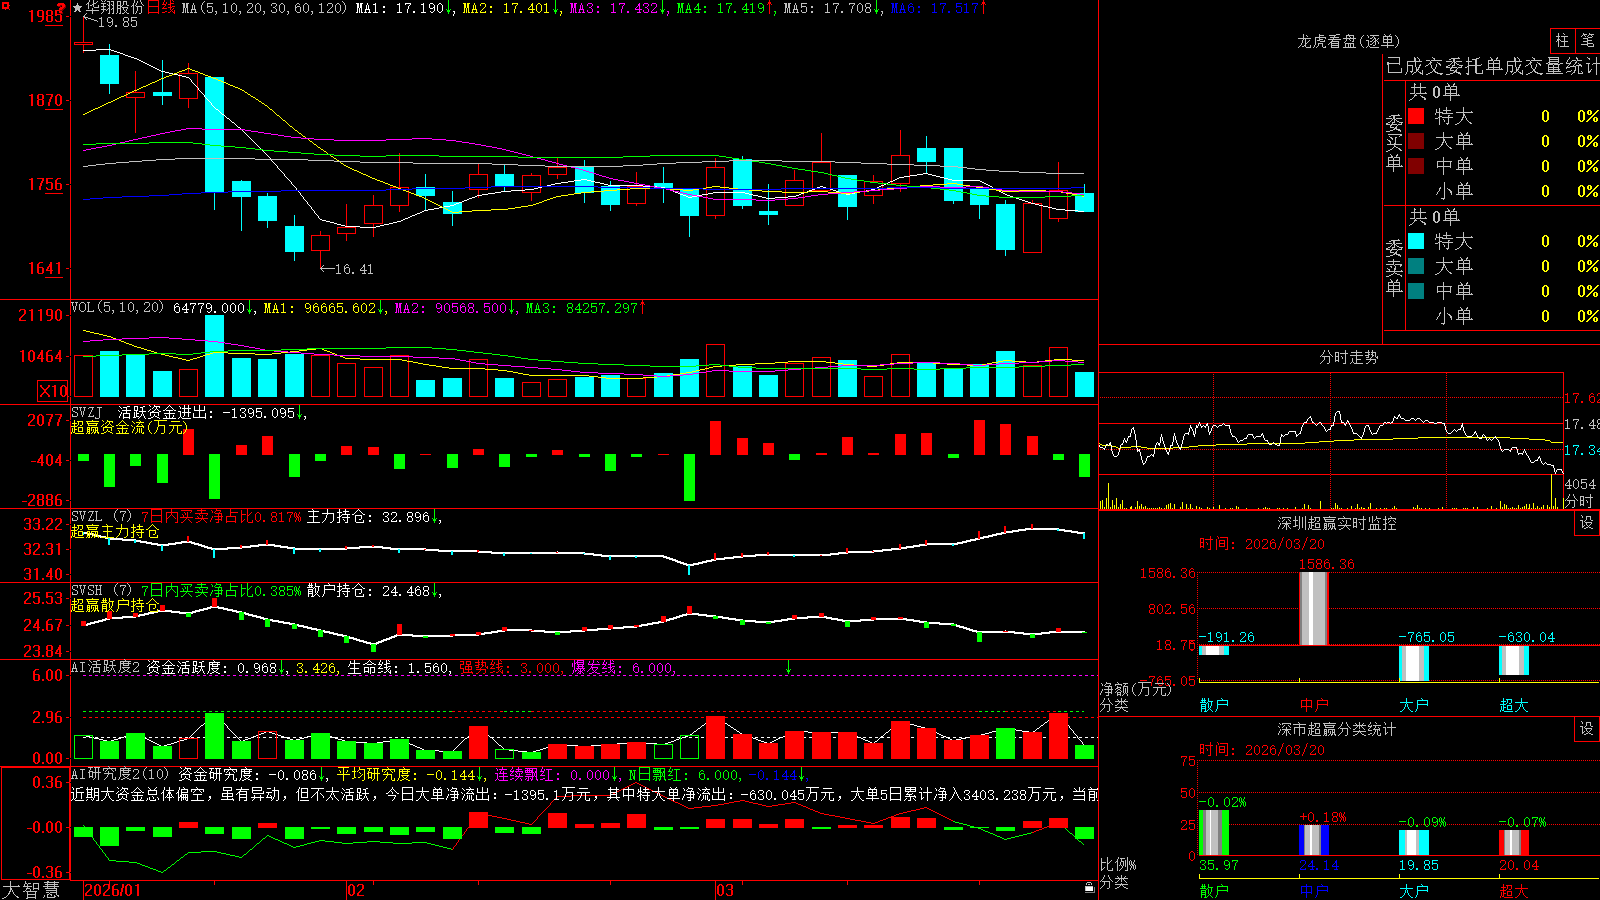The height and width of the screenshot is (900, 1600).
Task: Click the X10 volume scale button
Action: click(53, 391)
